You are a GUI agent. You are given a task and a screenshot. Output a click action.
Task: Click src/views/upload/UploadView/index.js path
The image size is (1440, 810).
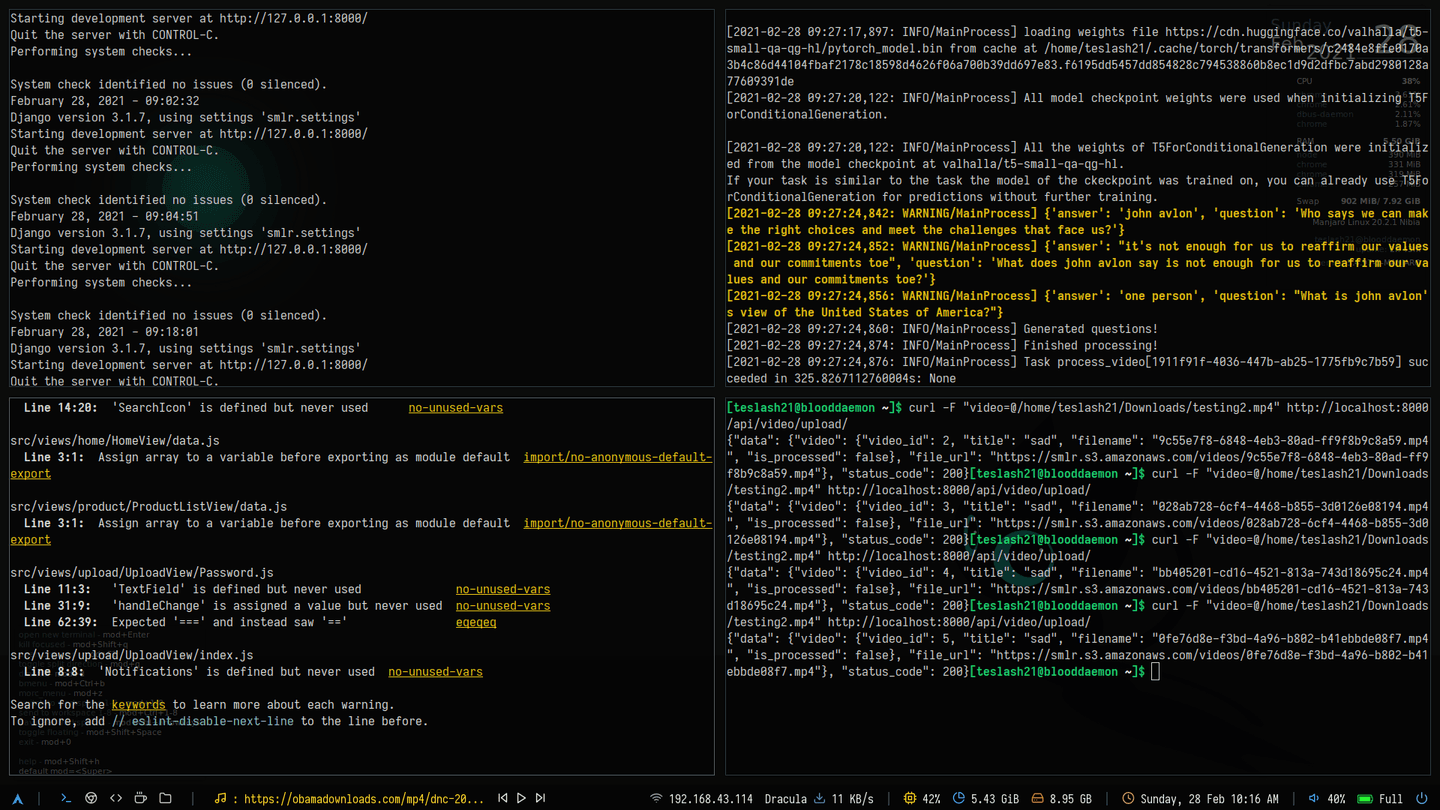132,656
